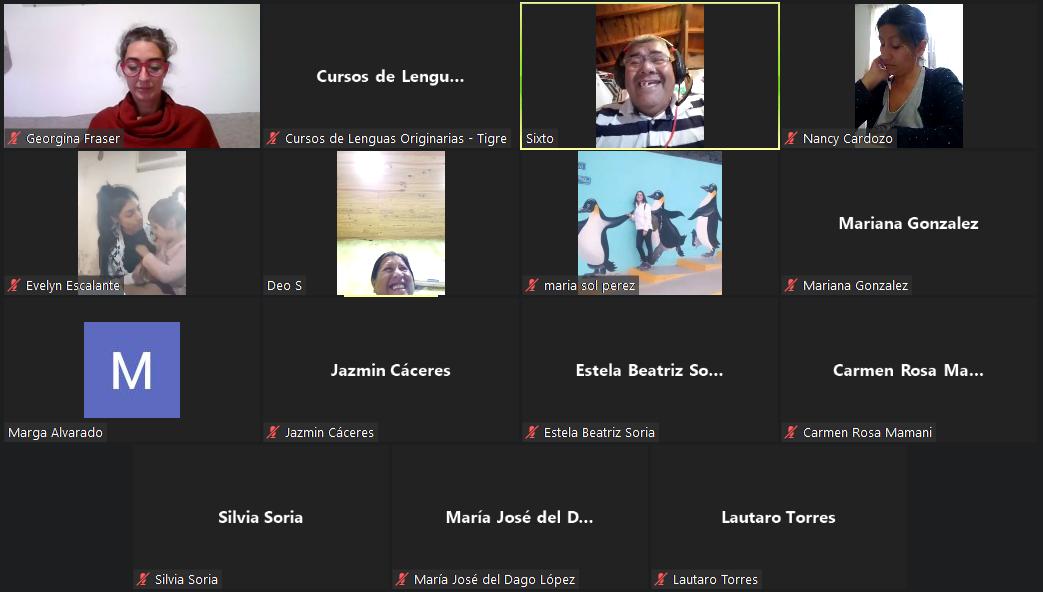Click the Marga Alvarado name label
Viewport: 1043px width, 592px height.
tap(55, 433)
